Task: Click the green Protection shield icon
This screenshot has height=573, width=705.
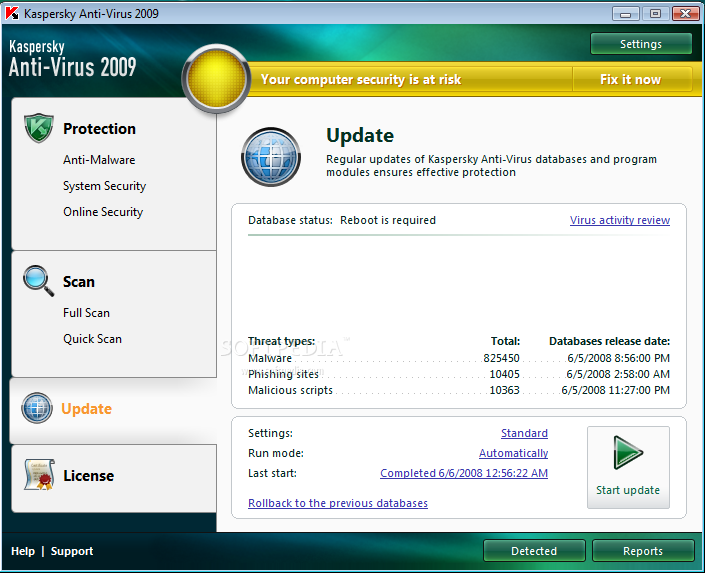Action: 39,128
